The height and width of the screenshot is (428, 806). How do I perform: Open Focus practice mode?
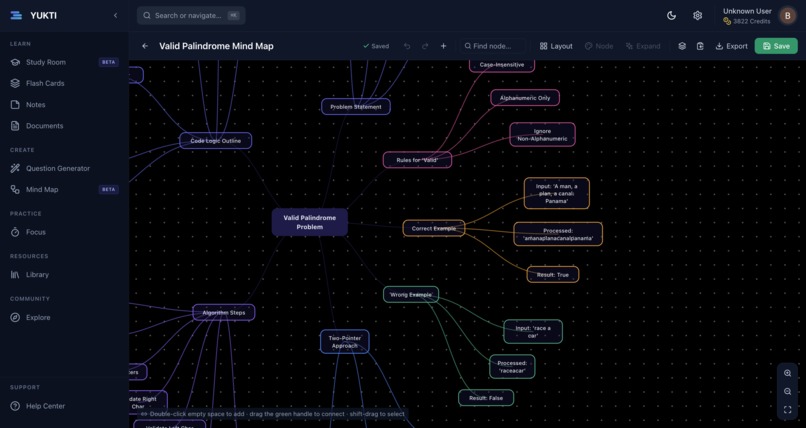coord(64,232)
